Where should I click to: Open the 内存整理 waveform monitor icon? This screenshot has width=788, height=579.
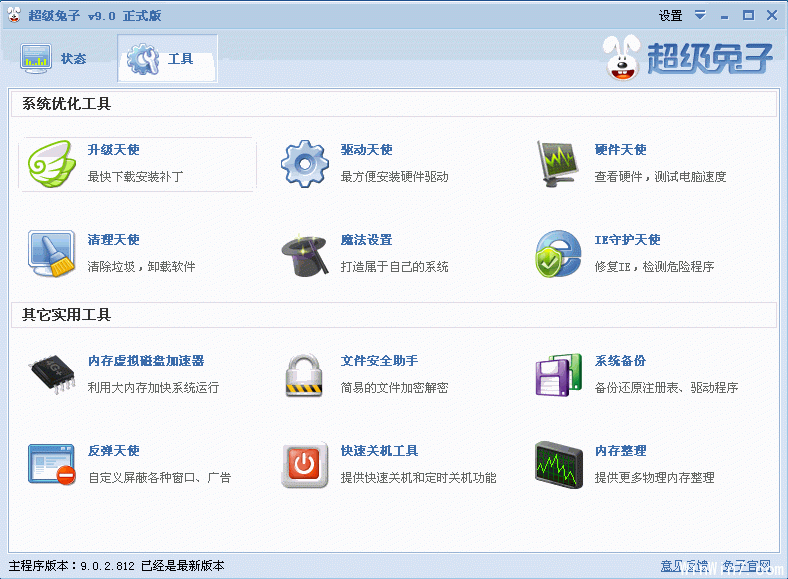tap(558, 465)
